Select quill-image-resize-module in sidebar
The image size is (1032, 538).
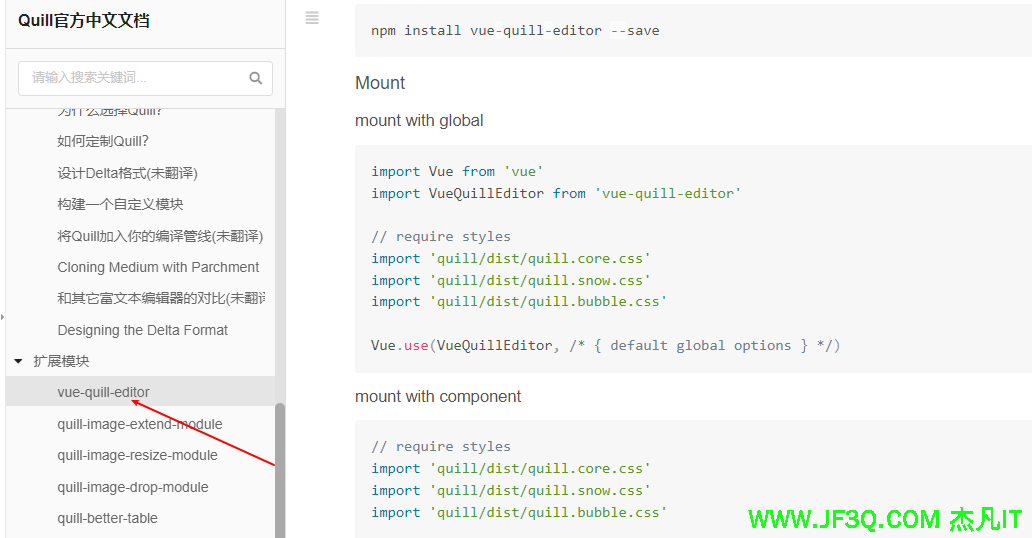tap(137, 455)
